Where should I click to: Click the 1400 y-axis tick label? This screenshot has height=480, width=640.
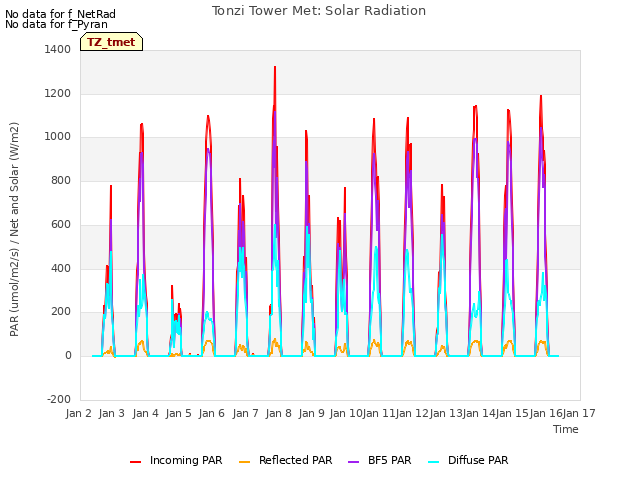click(x=58, y=49)
